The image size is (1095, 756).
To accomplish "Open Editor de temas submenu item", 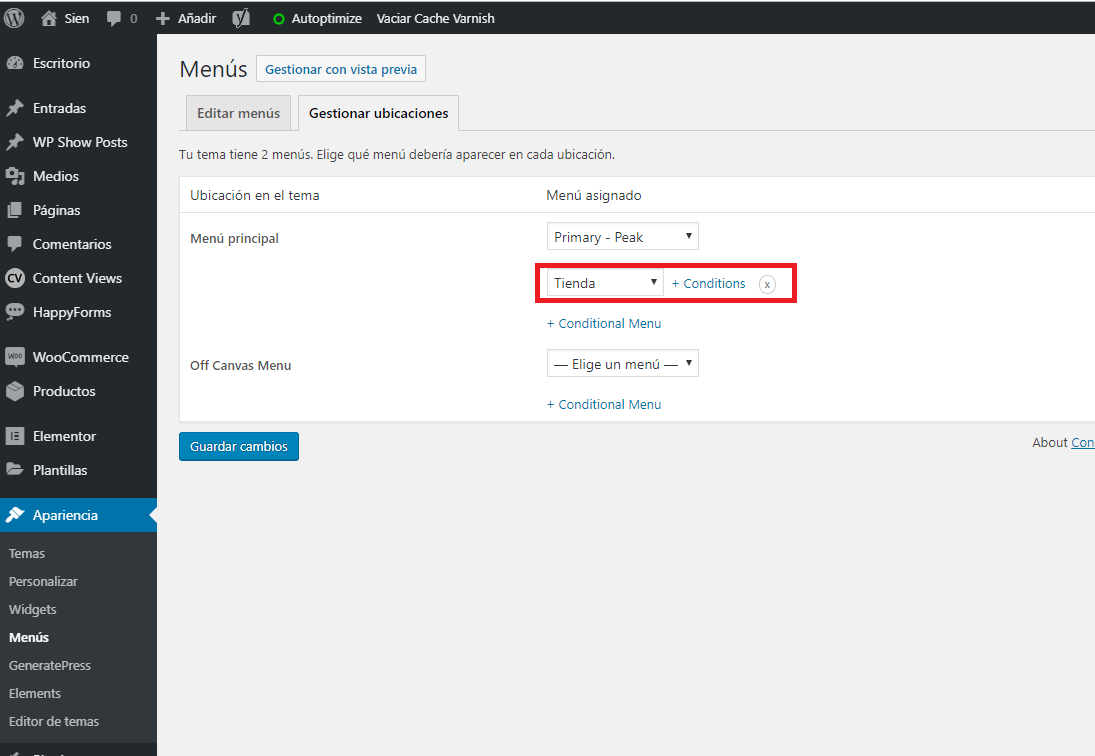I will click(54, 721).
